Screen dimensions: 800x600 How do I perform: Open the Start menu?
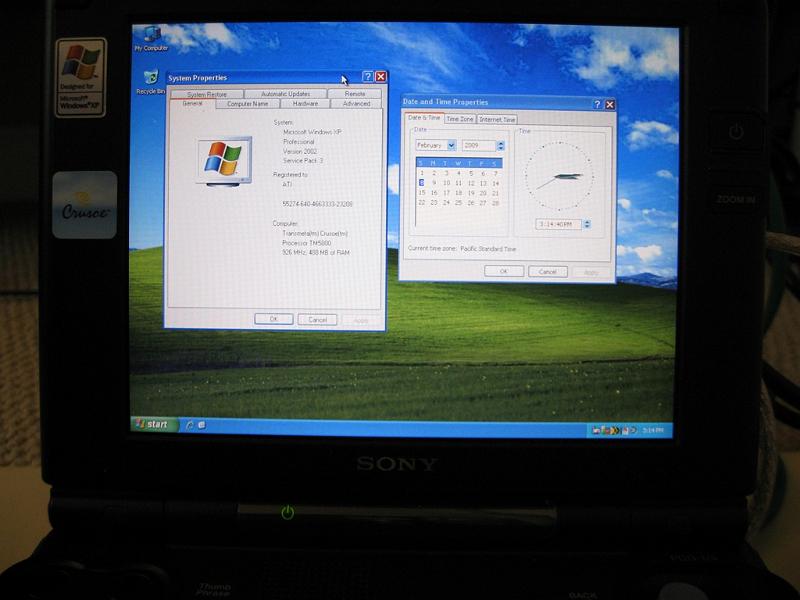tap(154, 424)
